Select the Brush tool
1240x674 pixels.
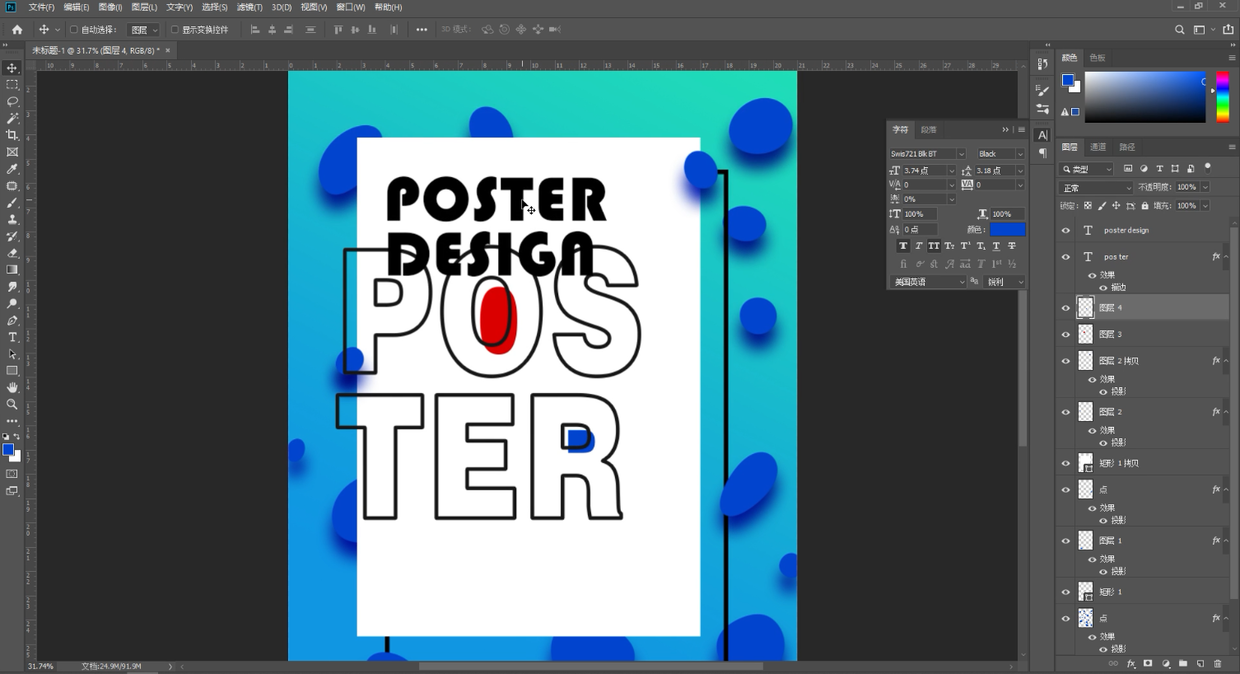click(x=12, y=203)
